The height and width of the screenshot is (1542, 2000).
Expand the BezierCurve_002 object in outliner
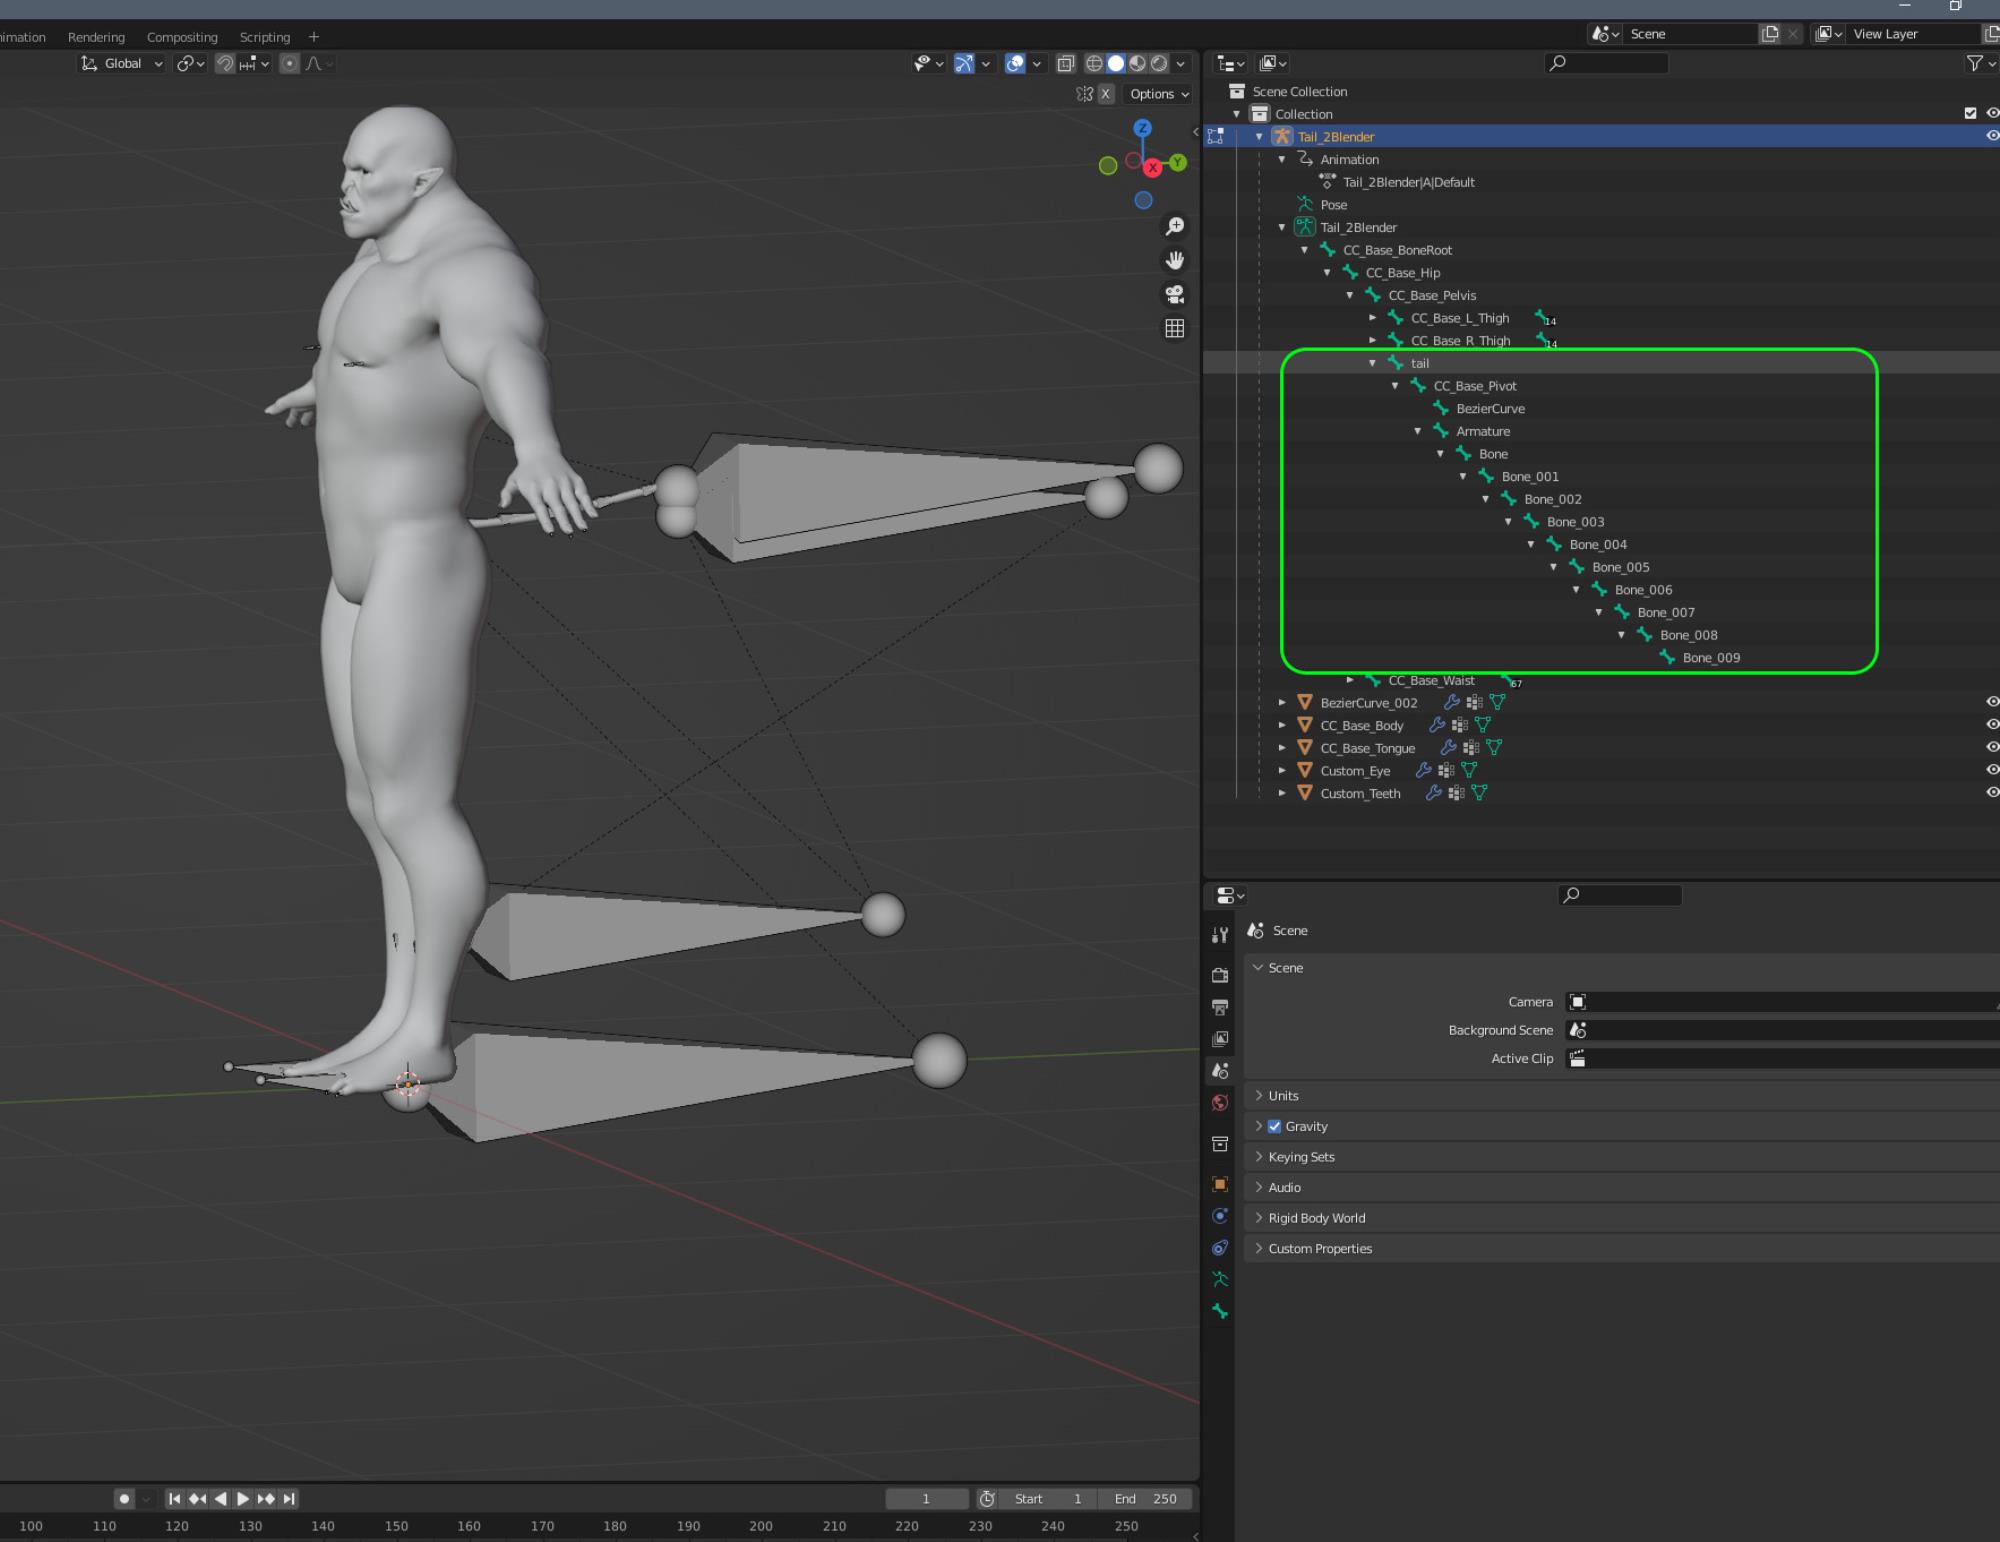[x=1282, y=703]
